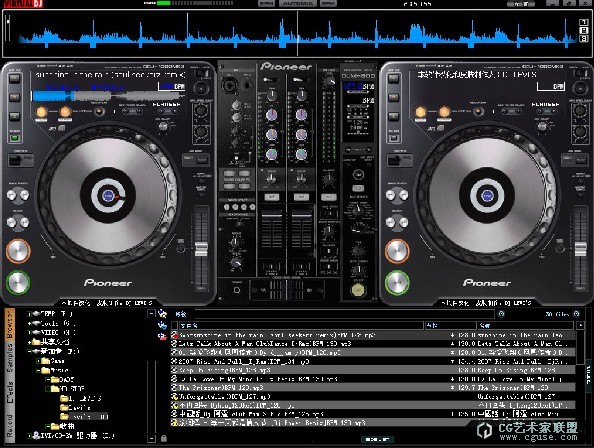Click the large yellow effect on/off button

358,290
